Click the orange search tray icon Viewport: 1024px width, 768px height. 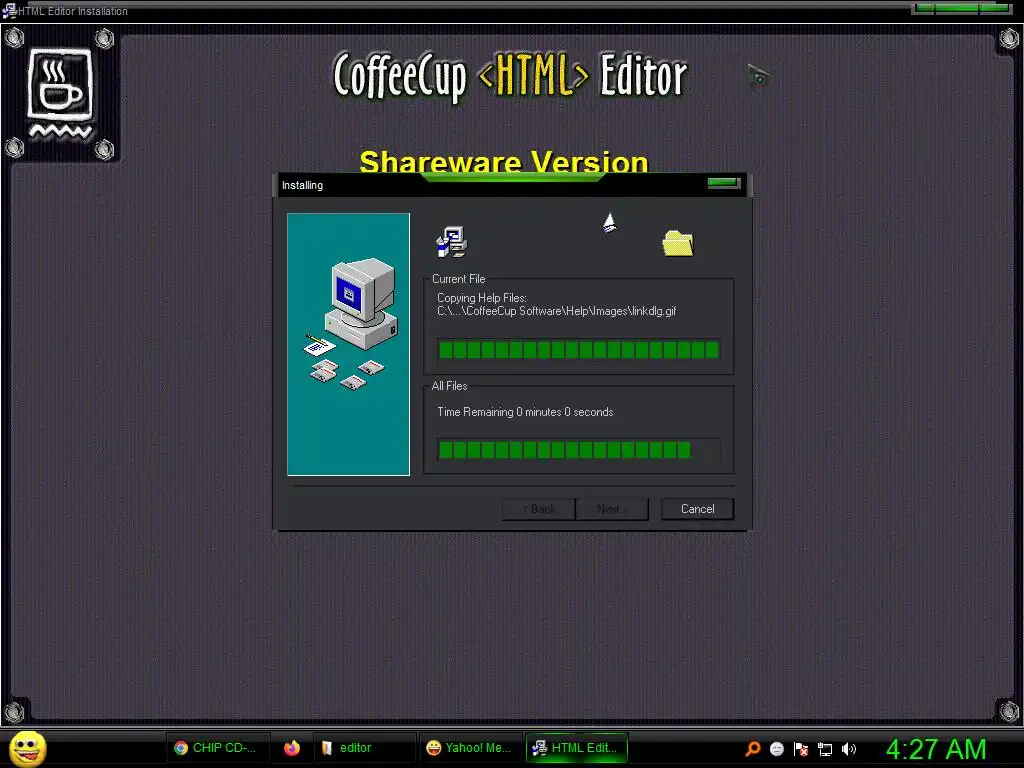tap(753, 748)
